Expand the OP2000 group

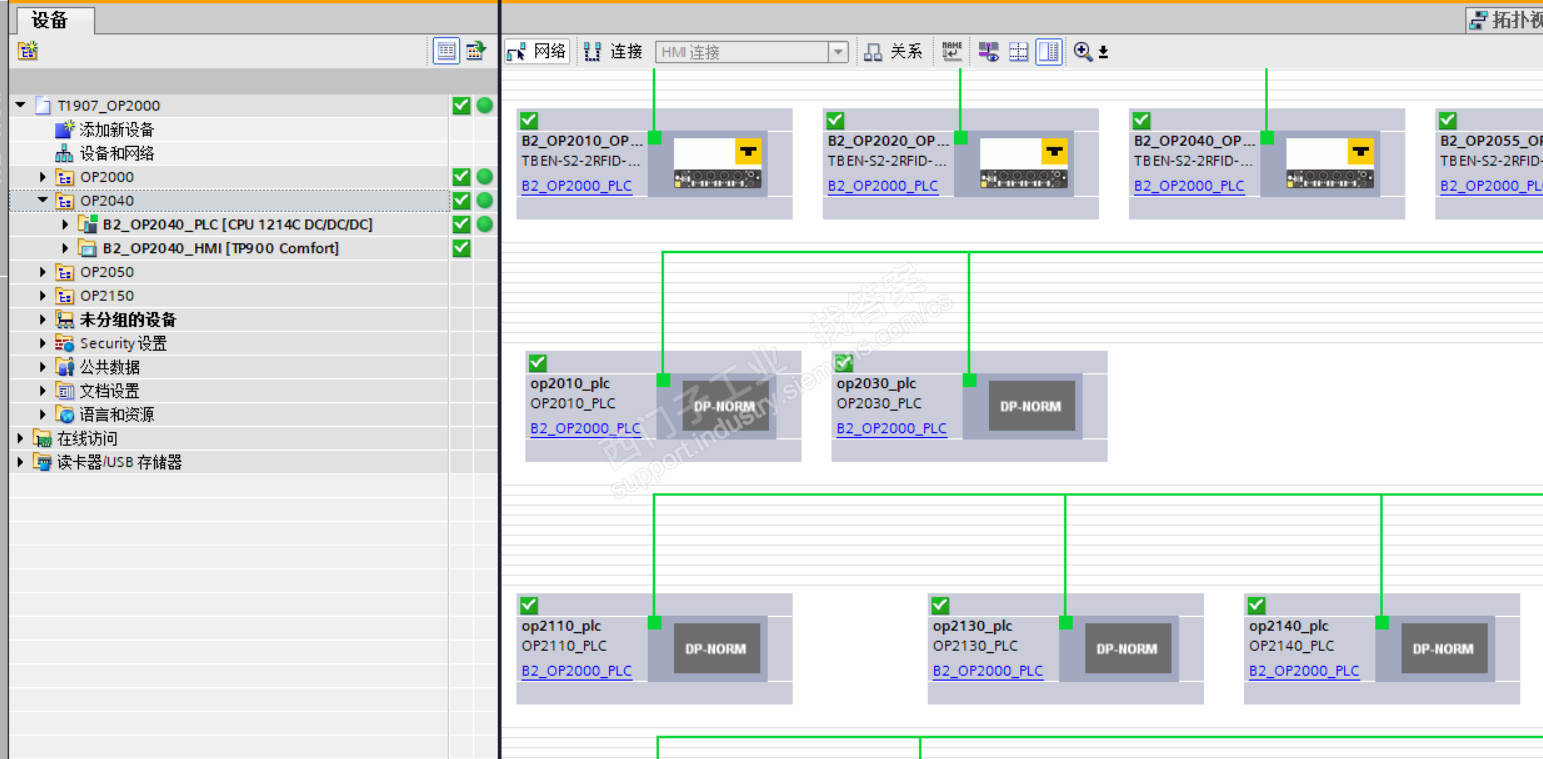(43, 177)
